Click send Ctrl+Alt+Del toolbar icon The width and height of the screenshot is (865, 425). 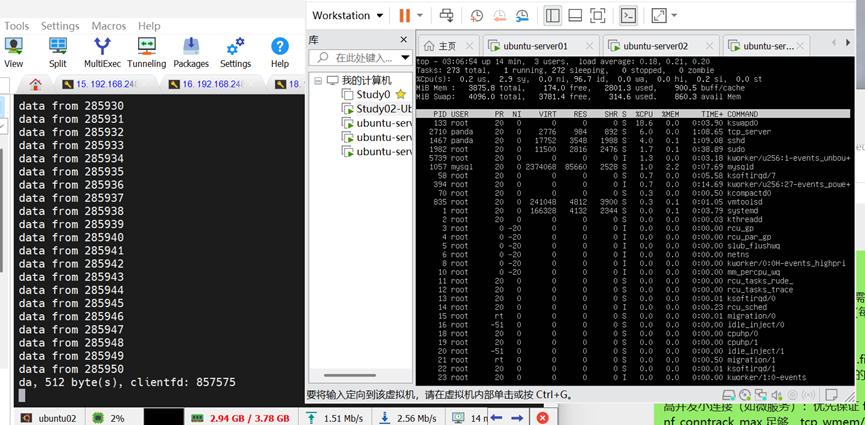(x=447, y=16)
